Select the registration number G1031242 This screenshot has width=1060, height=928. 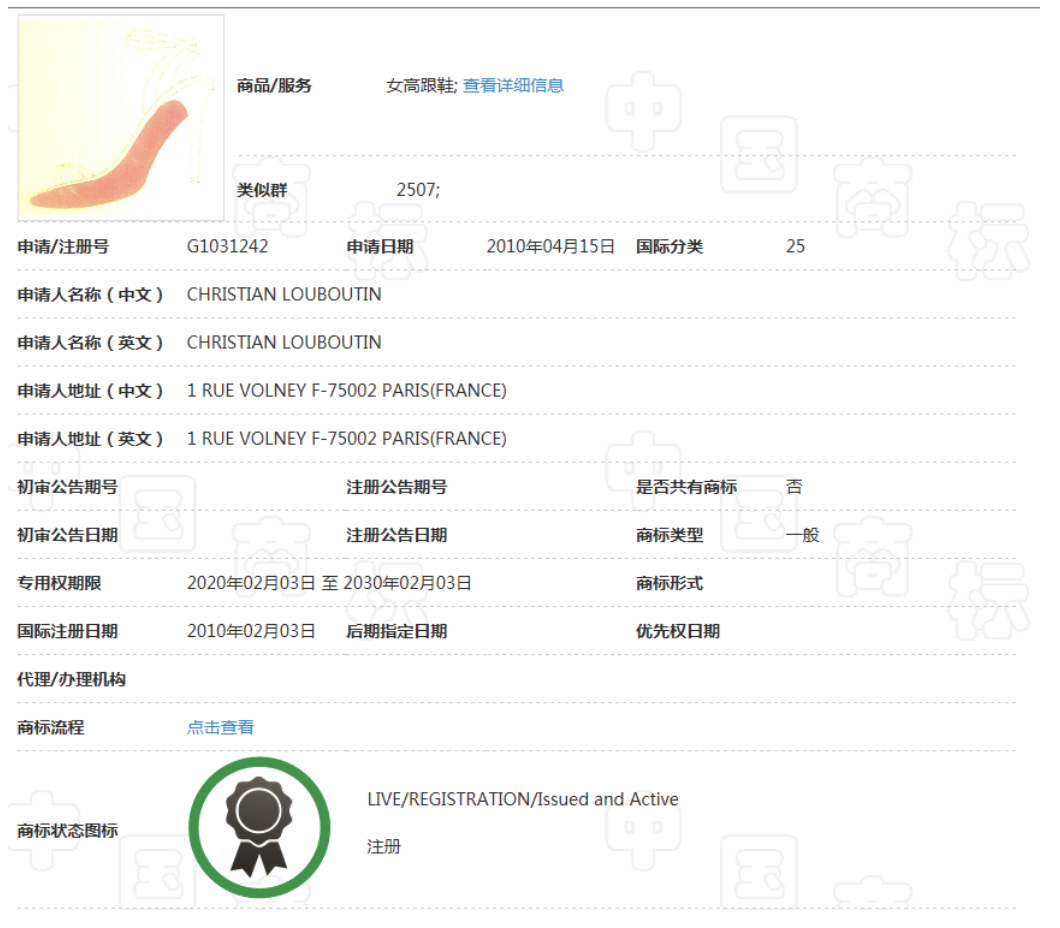click(x=227, y=246)
